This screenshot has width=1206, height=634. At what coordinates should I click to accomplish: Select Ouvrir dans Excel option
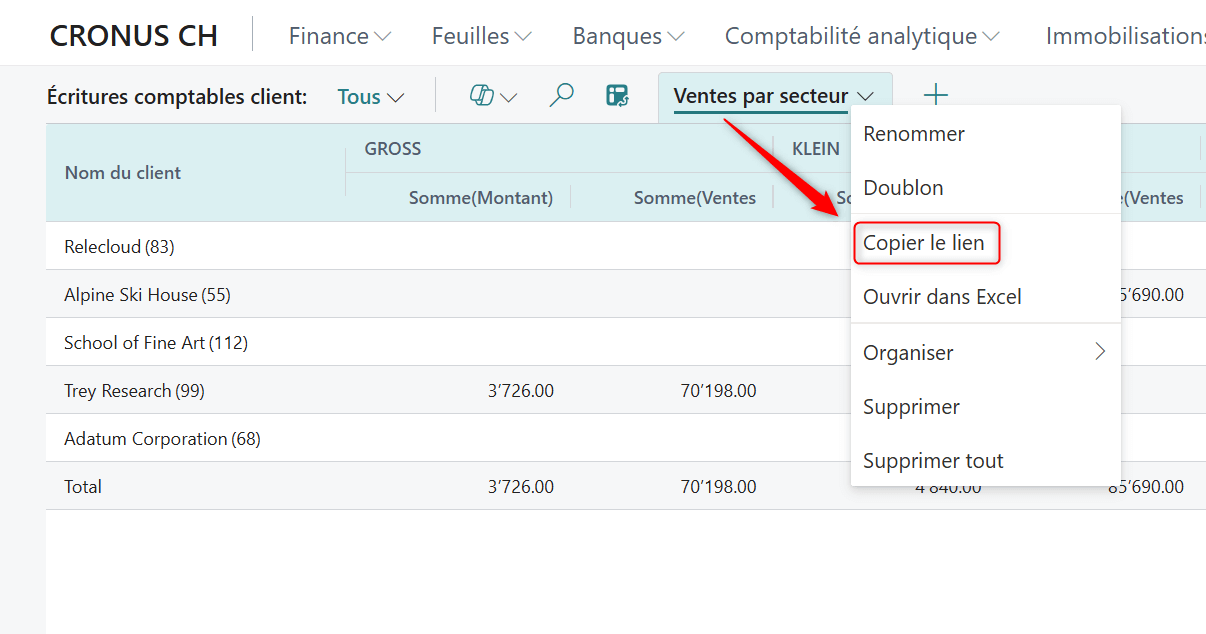[x=942, y=297]
